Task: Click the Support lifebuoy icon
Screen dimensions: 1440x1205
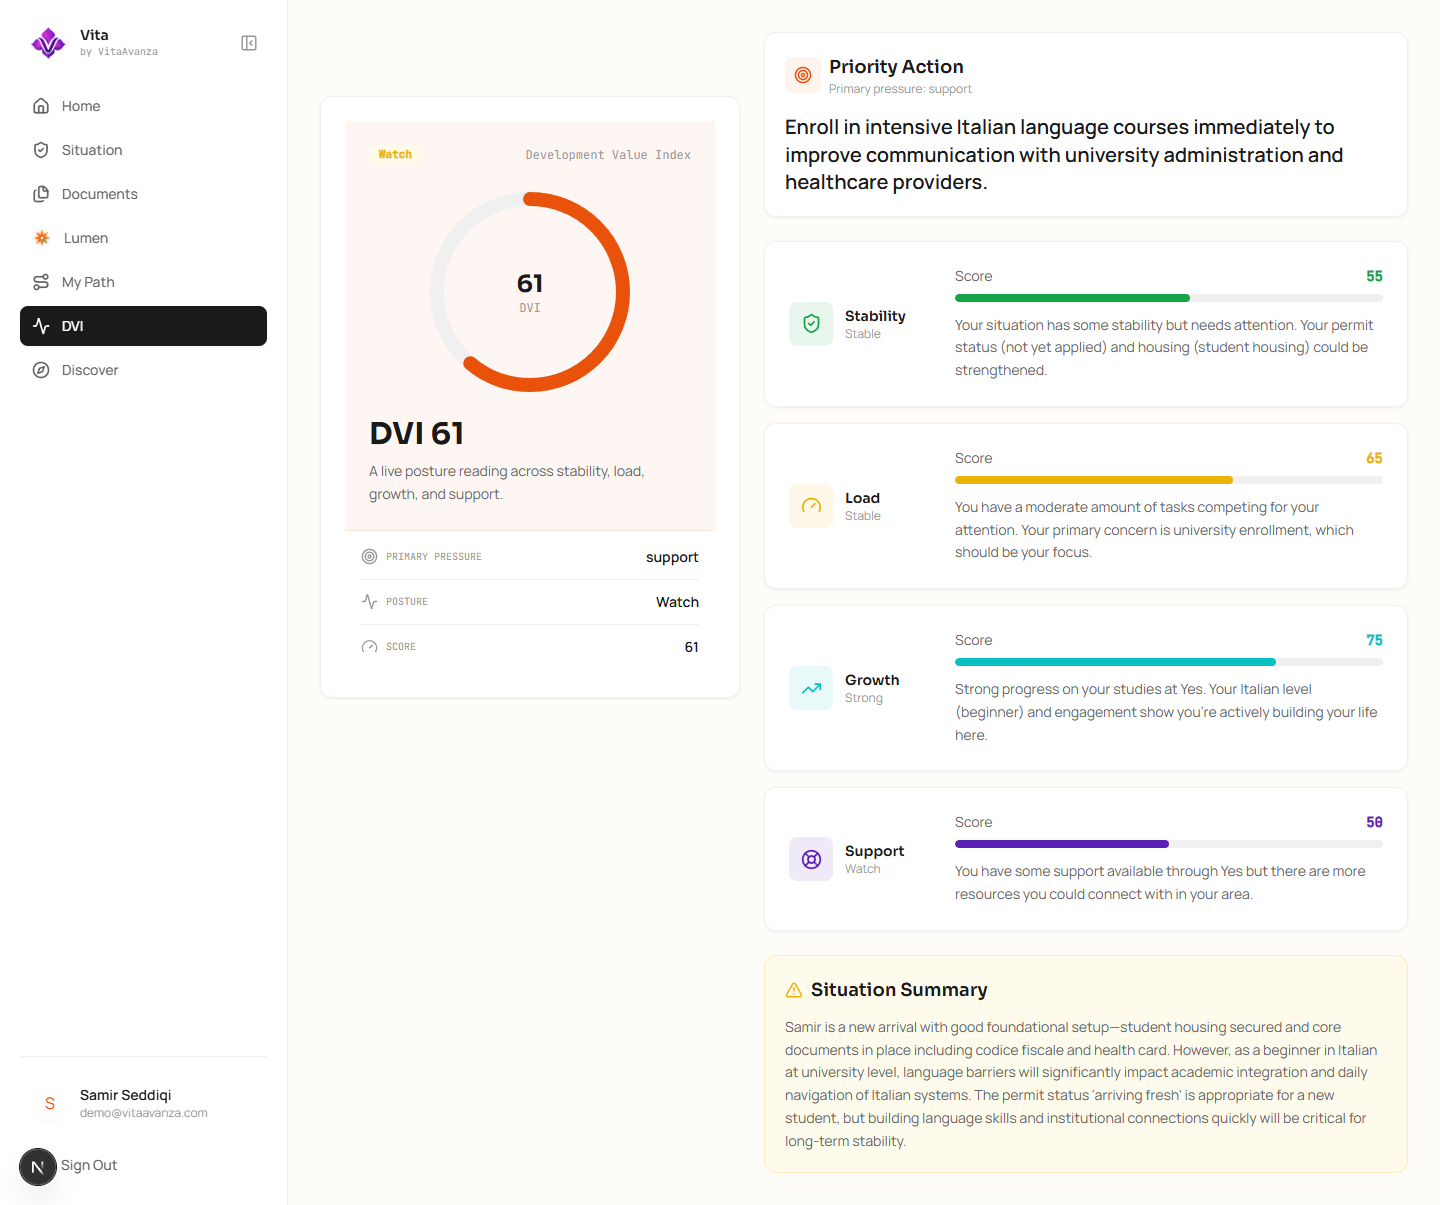Action: pyautogui.click(x=811, y=859)
